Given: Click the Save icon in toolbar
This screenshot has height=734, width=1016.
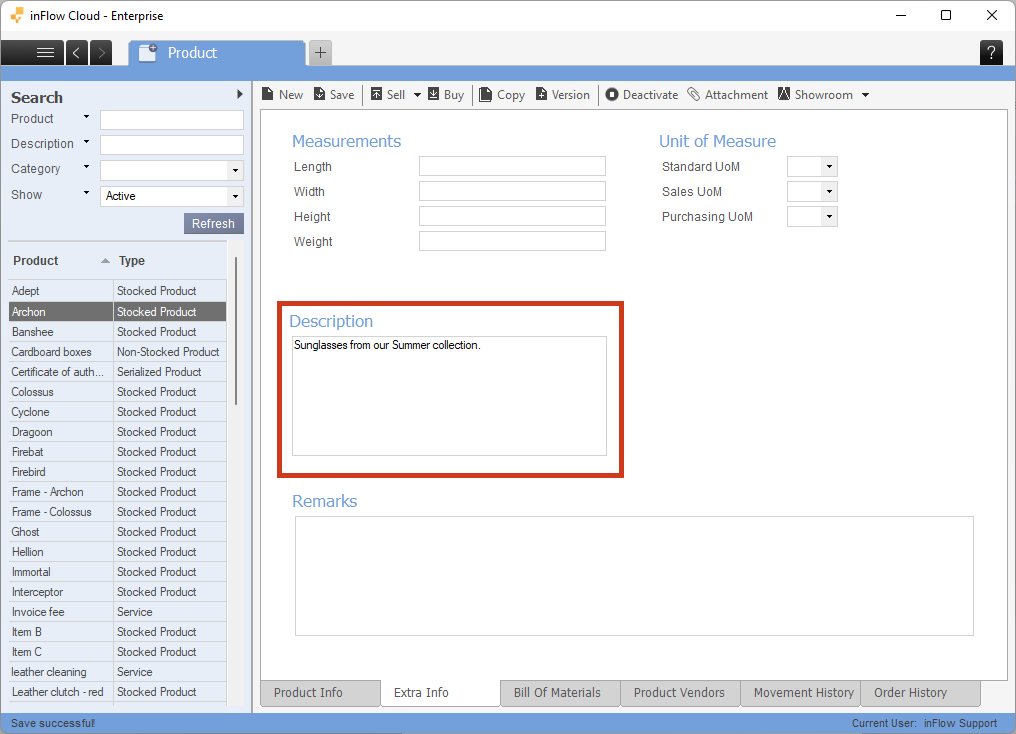Looking at the screenshot, I should (320, 95).
